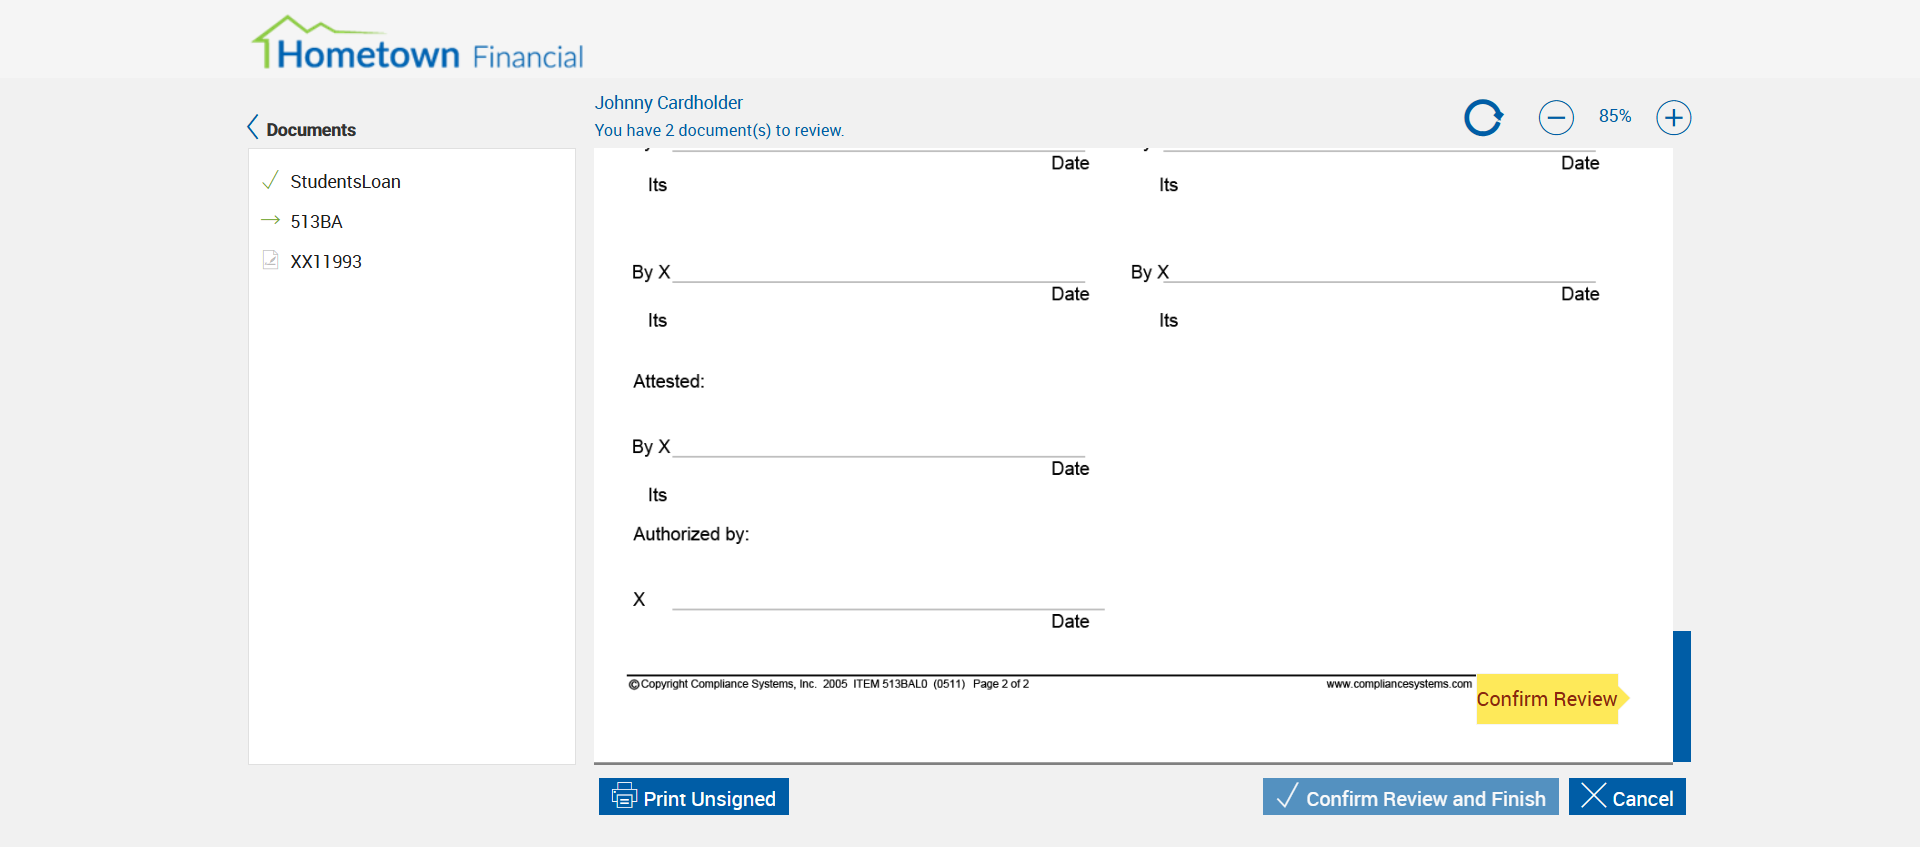Click the www.compliancesystems.com footer link
The image size is (1920, 847).
(x=1399, y=684)
